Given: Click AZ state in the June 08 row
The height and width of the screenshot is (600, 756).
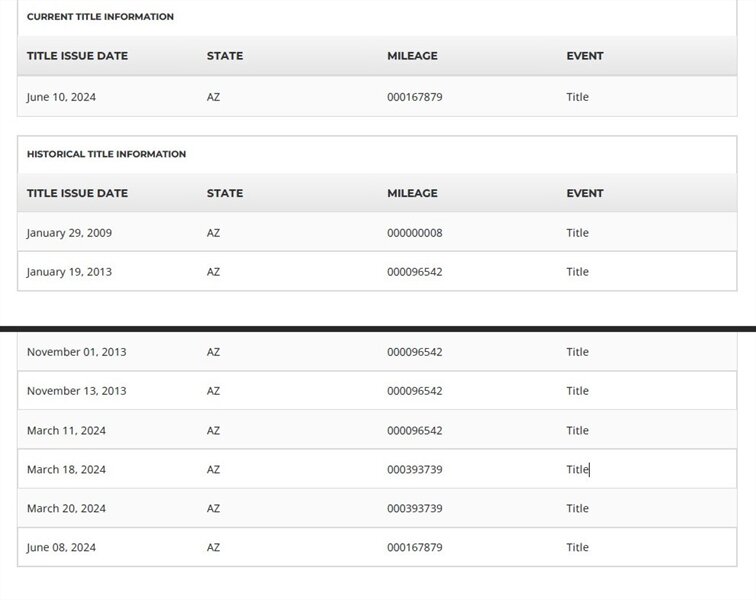Looking at the screenshot, I should (213, 548).
